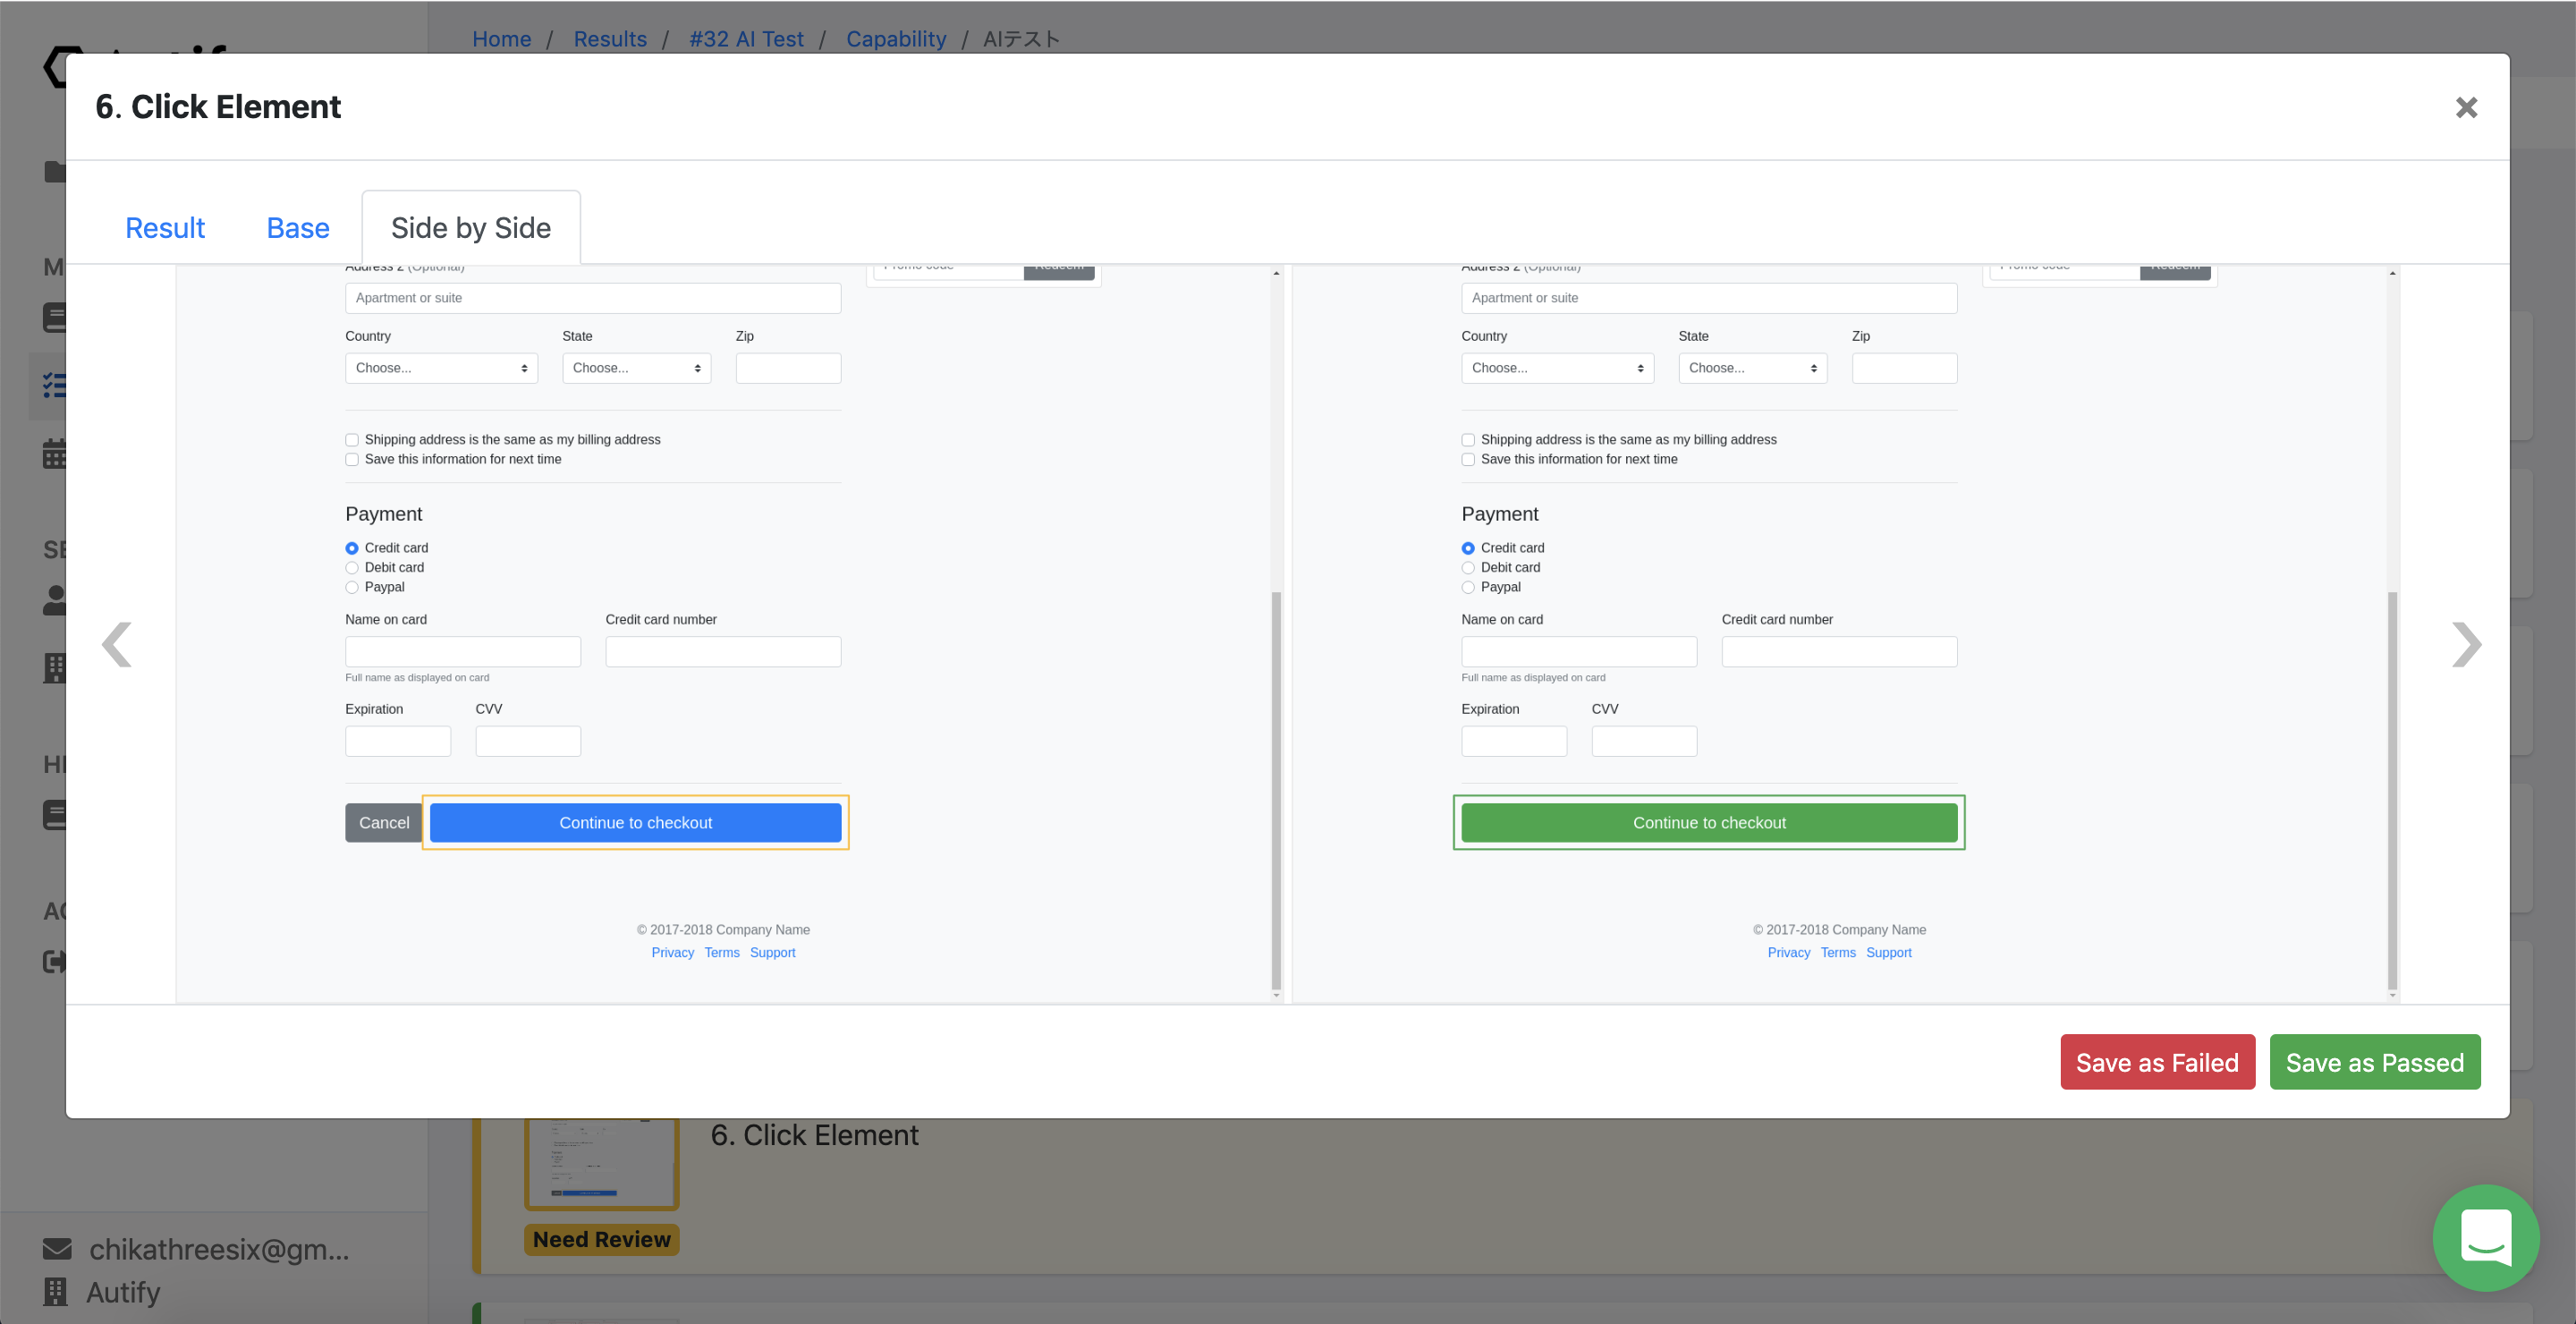The width and height of the screenshot is (2576, 1324).
Task: Click the scroll-up arrow of left screenshot pane
Action: point(1276,273)
